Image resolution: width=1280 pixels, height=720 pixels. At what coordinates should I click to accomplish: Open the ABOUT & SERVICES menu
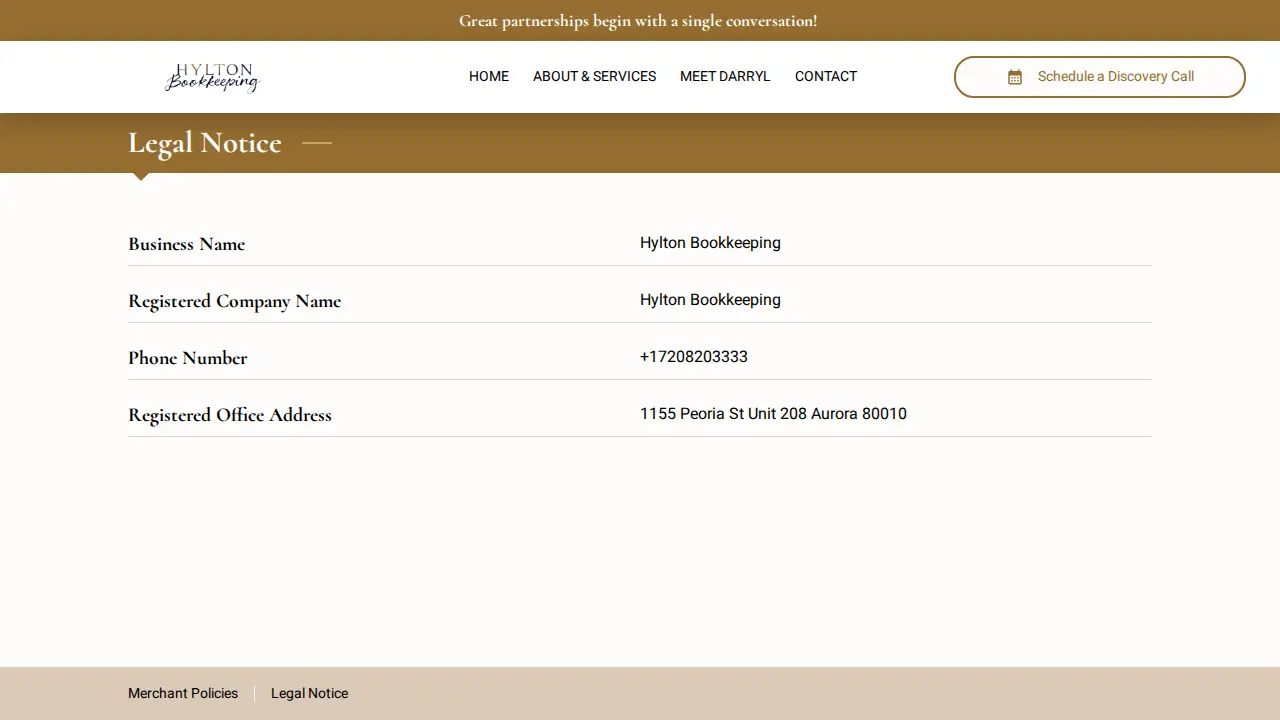[x=594, y=76]
